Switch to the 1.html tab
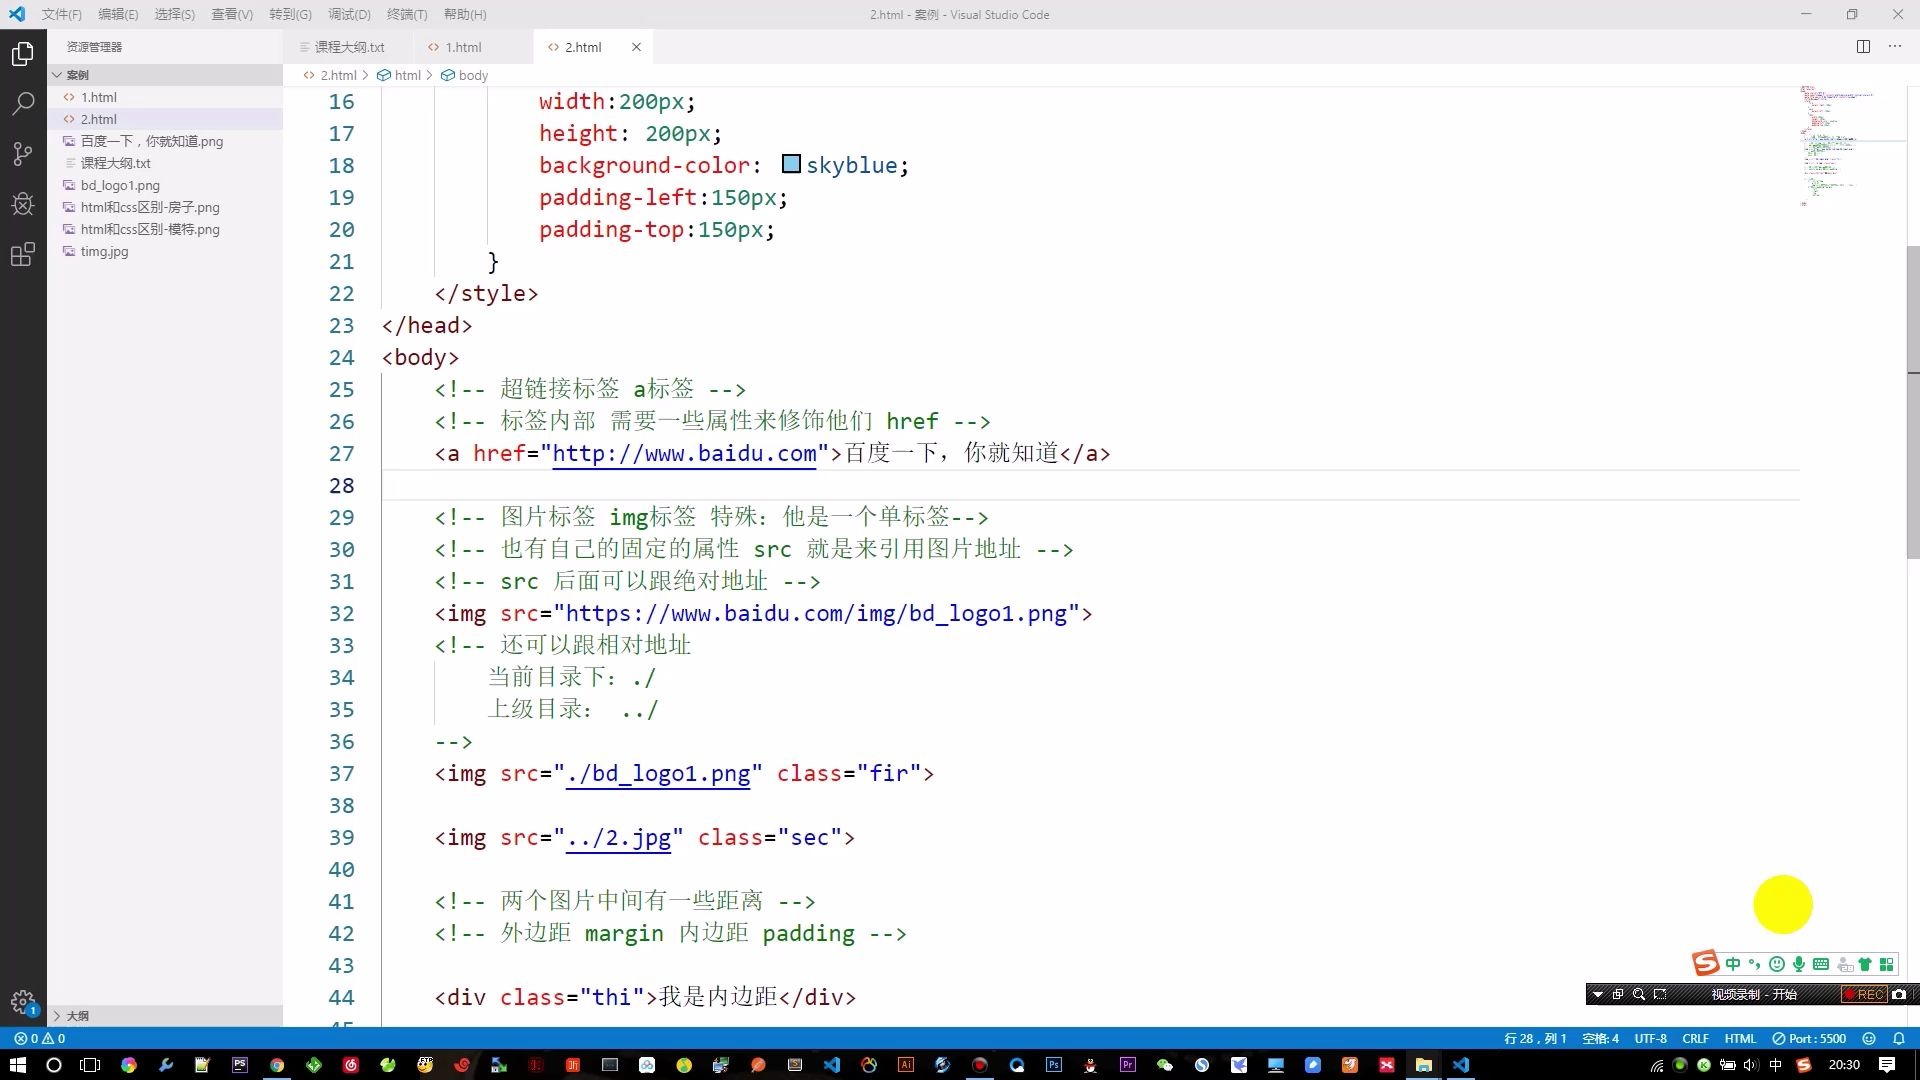The image size is (1920, 1080). coord(463,47)
